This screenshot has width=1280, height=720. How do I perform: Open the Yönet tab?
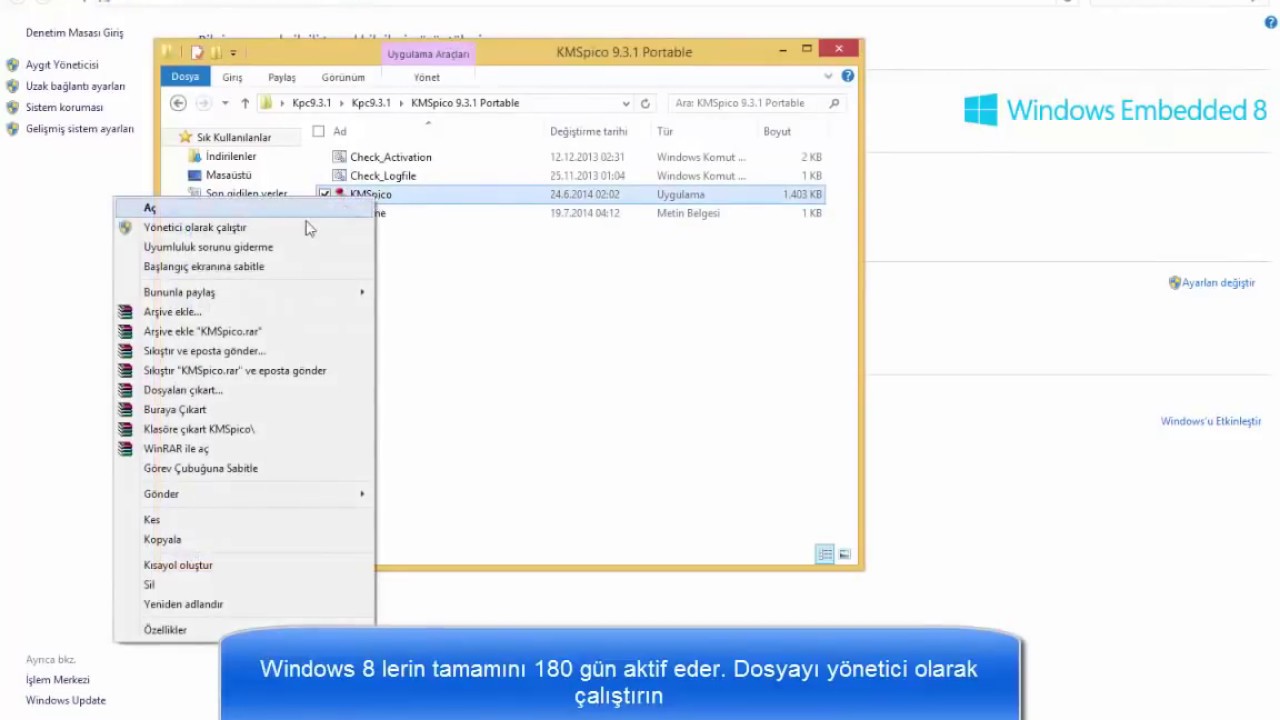pos(427,77)
